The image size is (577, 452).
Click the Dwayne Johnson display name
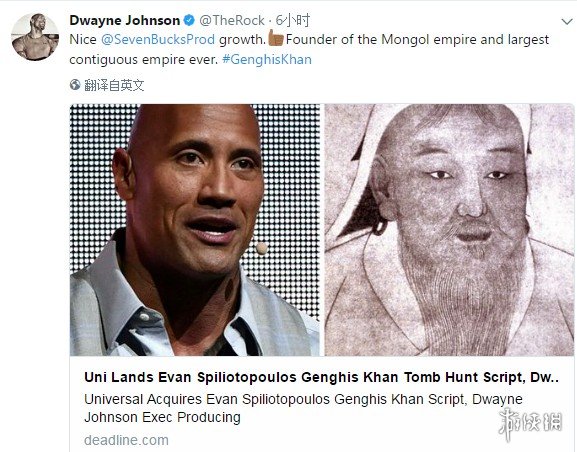click(124, 20)
